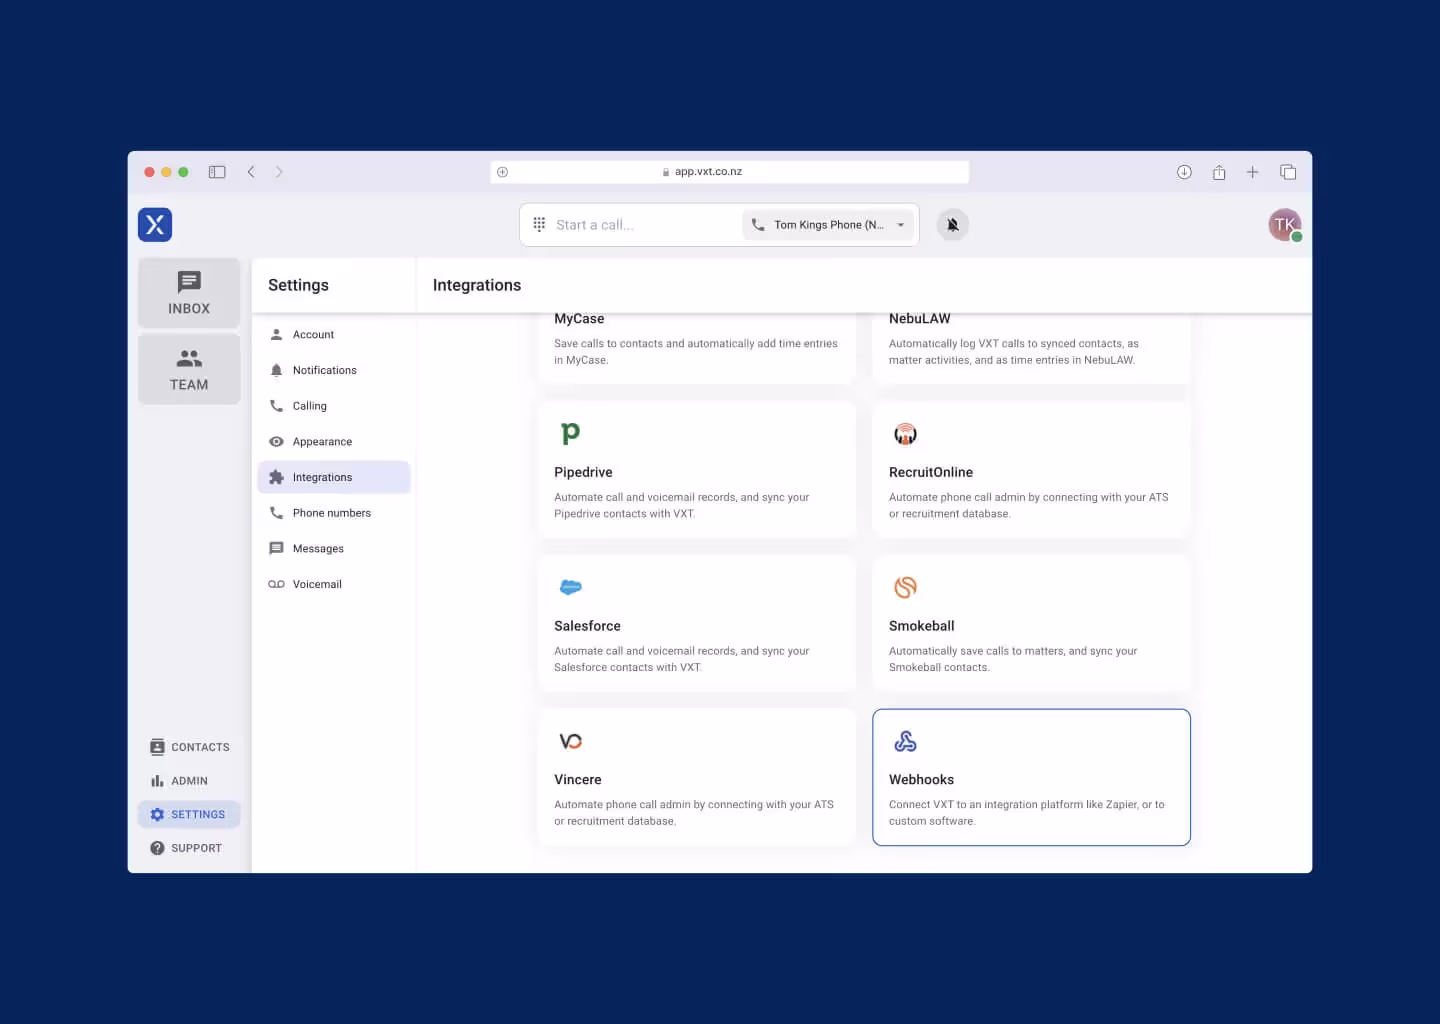Screen dimensions: 1440x1024
Task: Open Voicemail settings
Action: coord(334,584)
